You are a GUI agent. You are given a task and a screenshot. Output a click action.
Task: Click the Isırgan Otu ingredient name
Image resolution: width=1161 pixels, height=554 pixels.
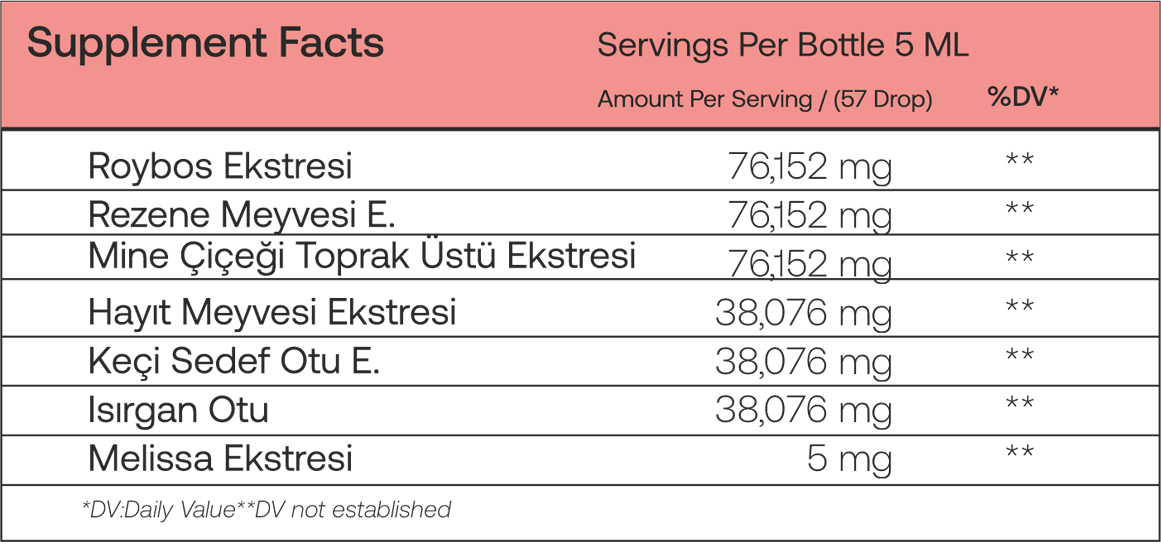pyautogui.click(x=178, y=410)
